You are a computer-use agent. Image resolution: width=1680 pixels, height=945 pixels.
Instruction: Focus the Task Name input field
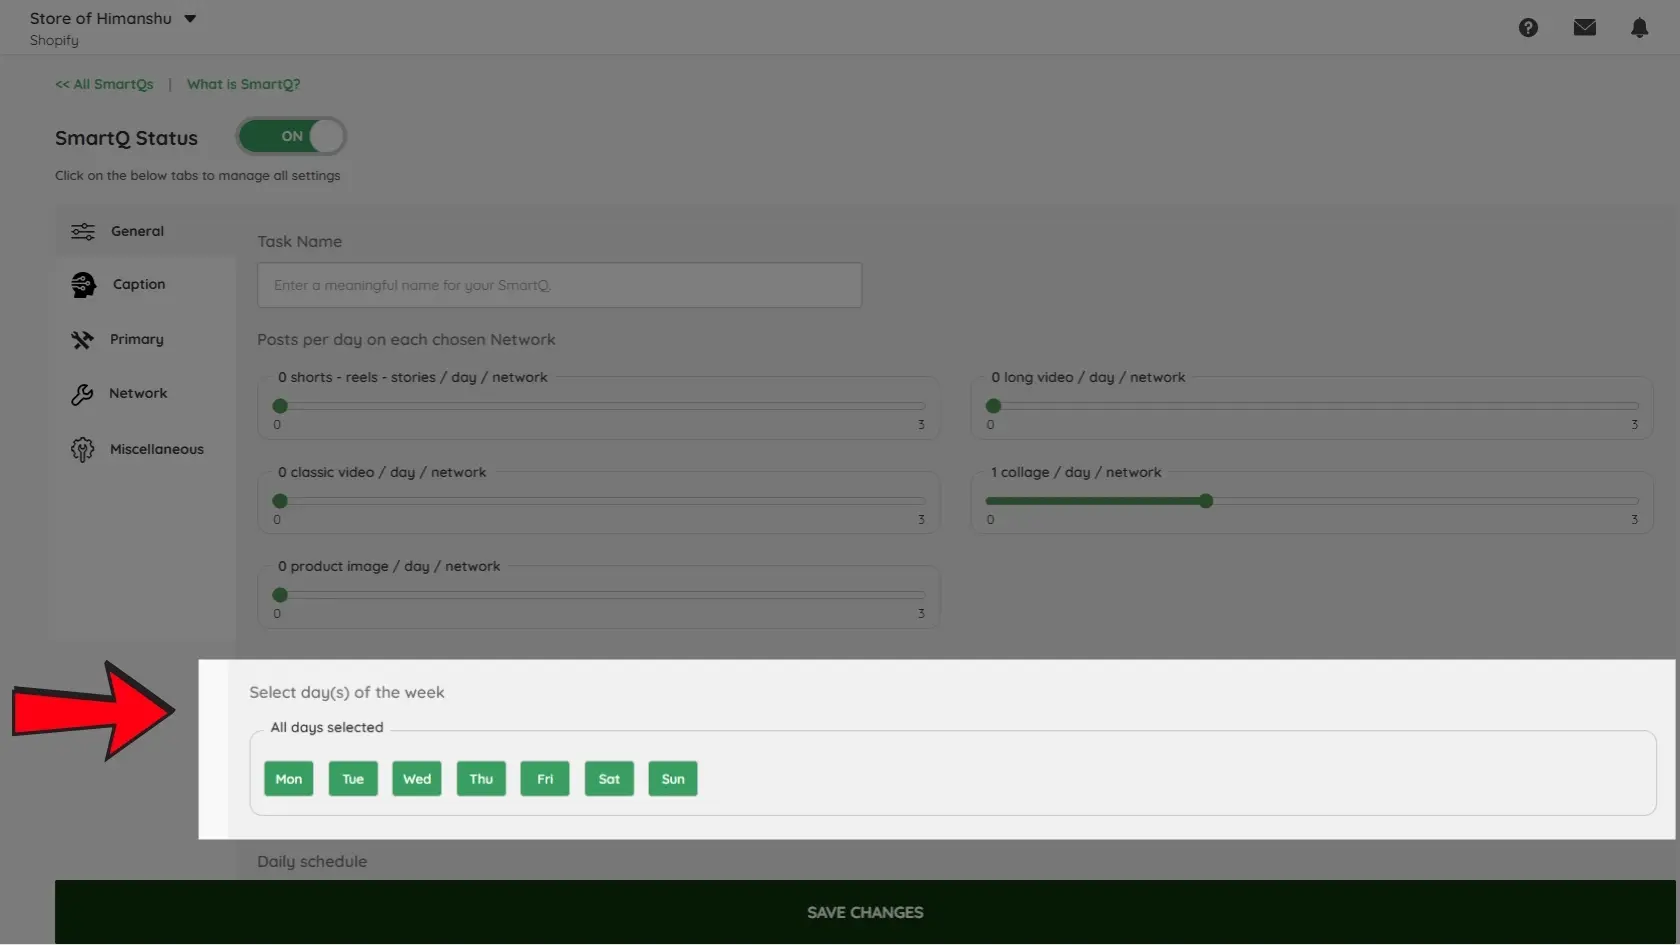coord(559,285)
